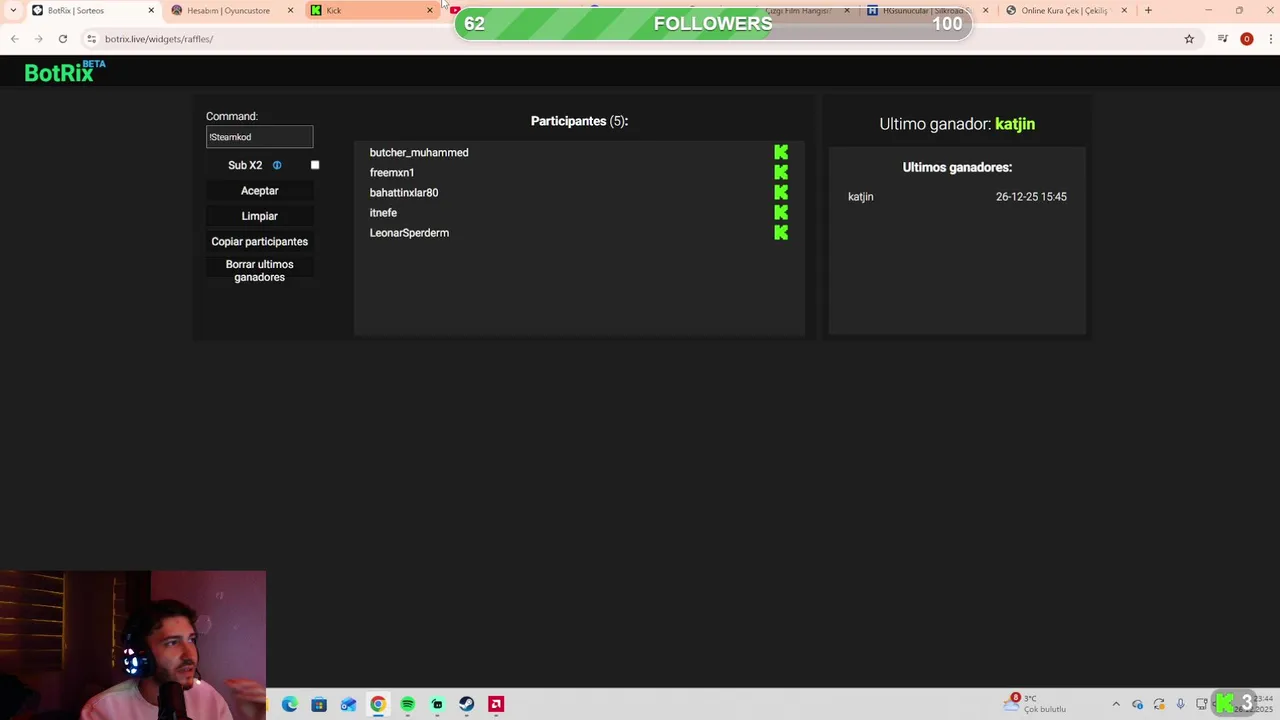Image resolution: width=1280 pixels, height=720 pixels.
Task: Open the Outlook mail app in the taskbar
Action: click(348, 704)
